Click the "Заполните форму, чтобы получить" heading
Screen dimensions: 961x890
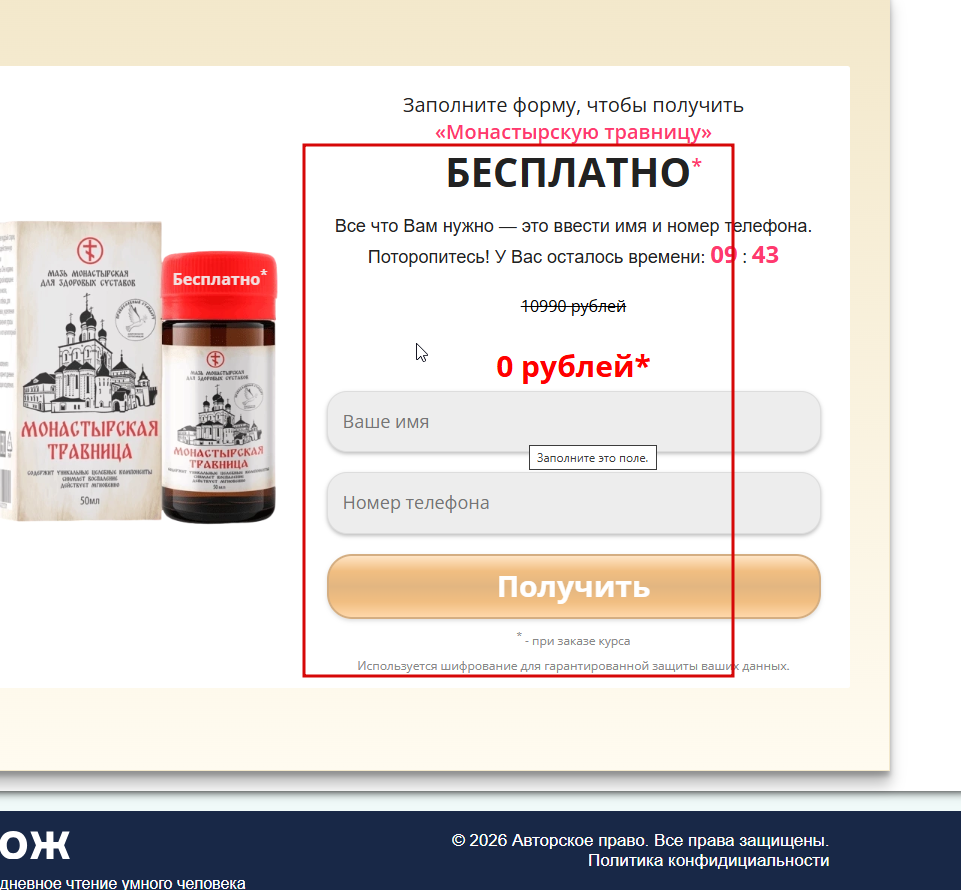tap(573, 105)
